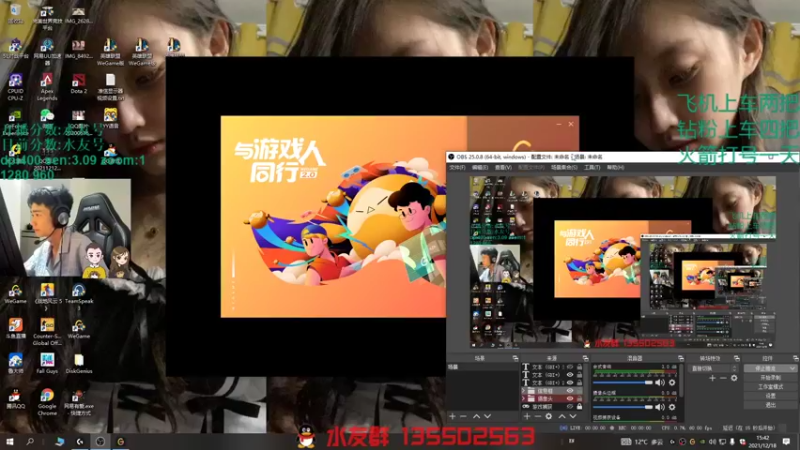
Task: Pop out the audio mixer dock
Action: [681, 358]
